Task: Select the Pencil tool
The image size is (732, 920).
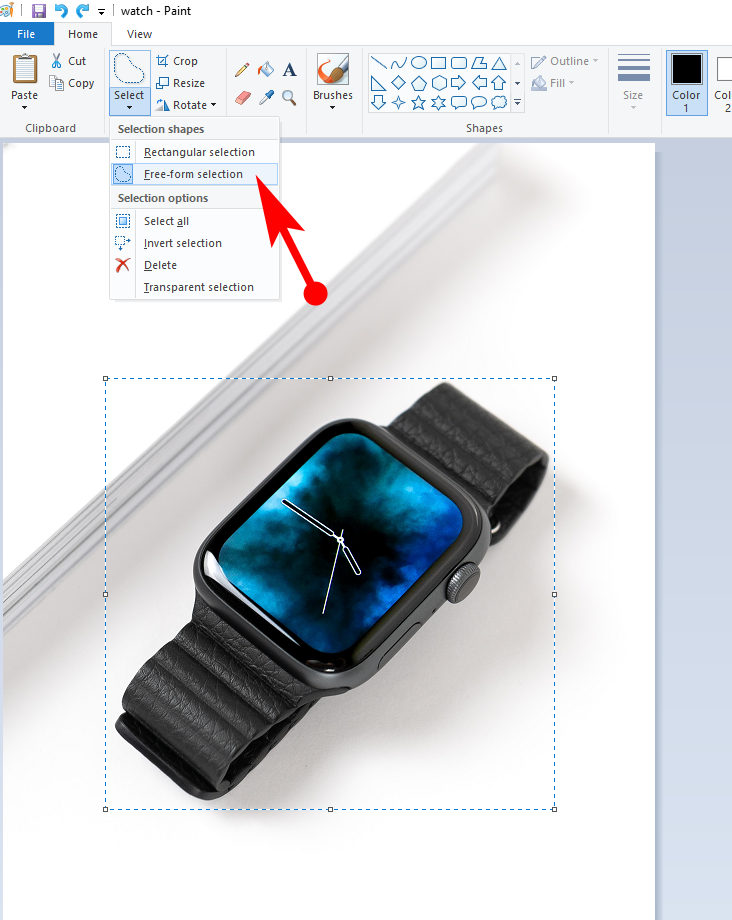Action: [x=242, y=70]
